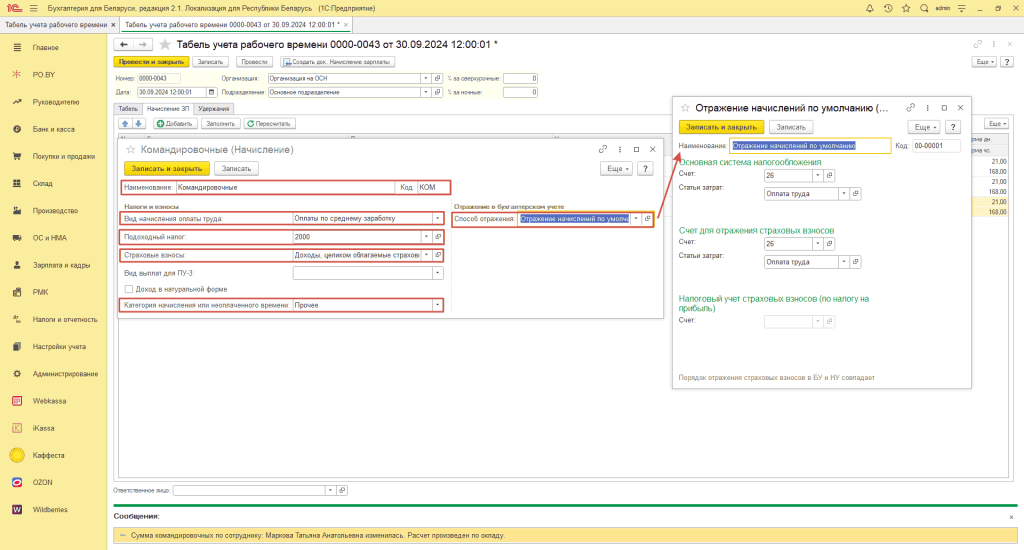This screenshot has width=1024, height=550.
Task: Switch to first Табель учета рабочего времени window tab
Action: 56,25
